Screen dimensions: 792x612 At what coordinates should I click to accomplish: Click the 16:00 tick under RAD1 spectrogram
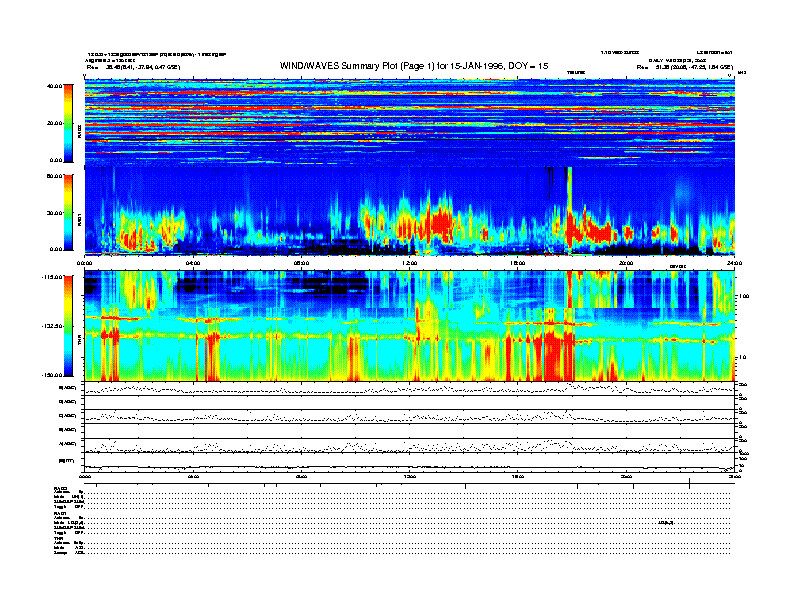tap(518, 263)
